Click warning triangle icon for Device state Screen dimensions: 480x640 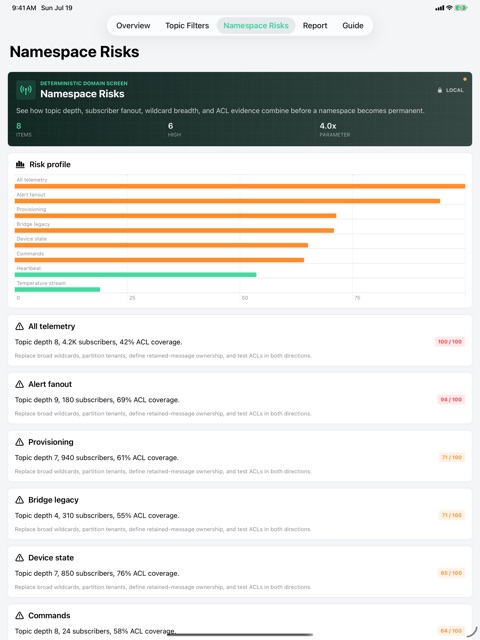pyautogui.click(x=20, y=558)
